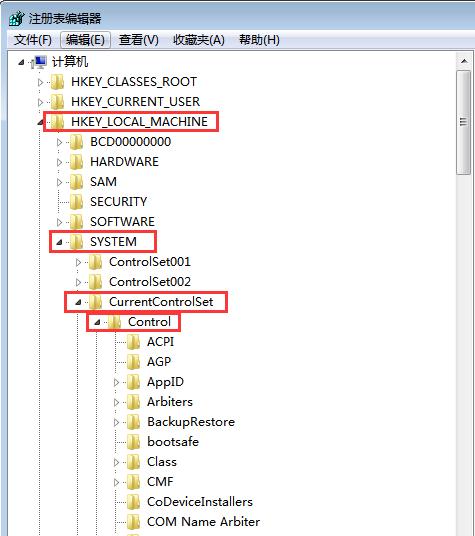Select the COM Name Arbiter key

[203, 522]
